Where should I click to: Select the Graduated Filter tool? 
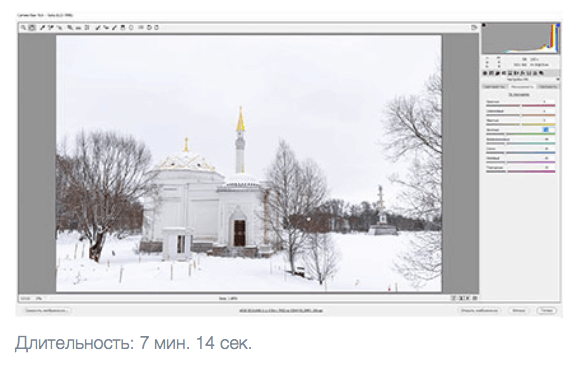pos(123,28)
